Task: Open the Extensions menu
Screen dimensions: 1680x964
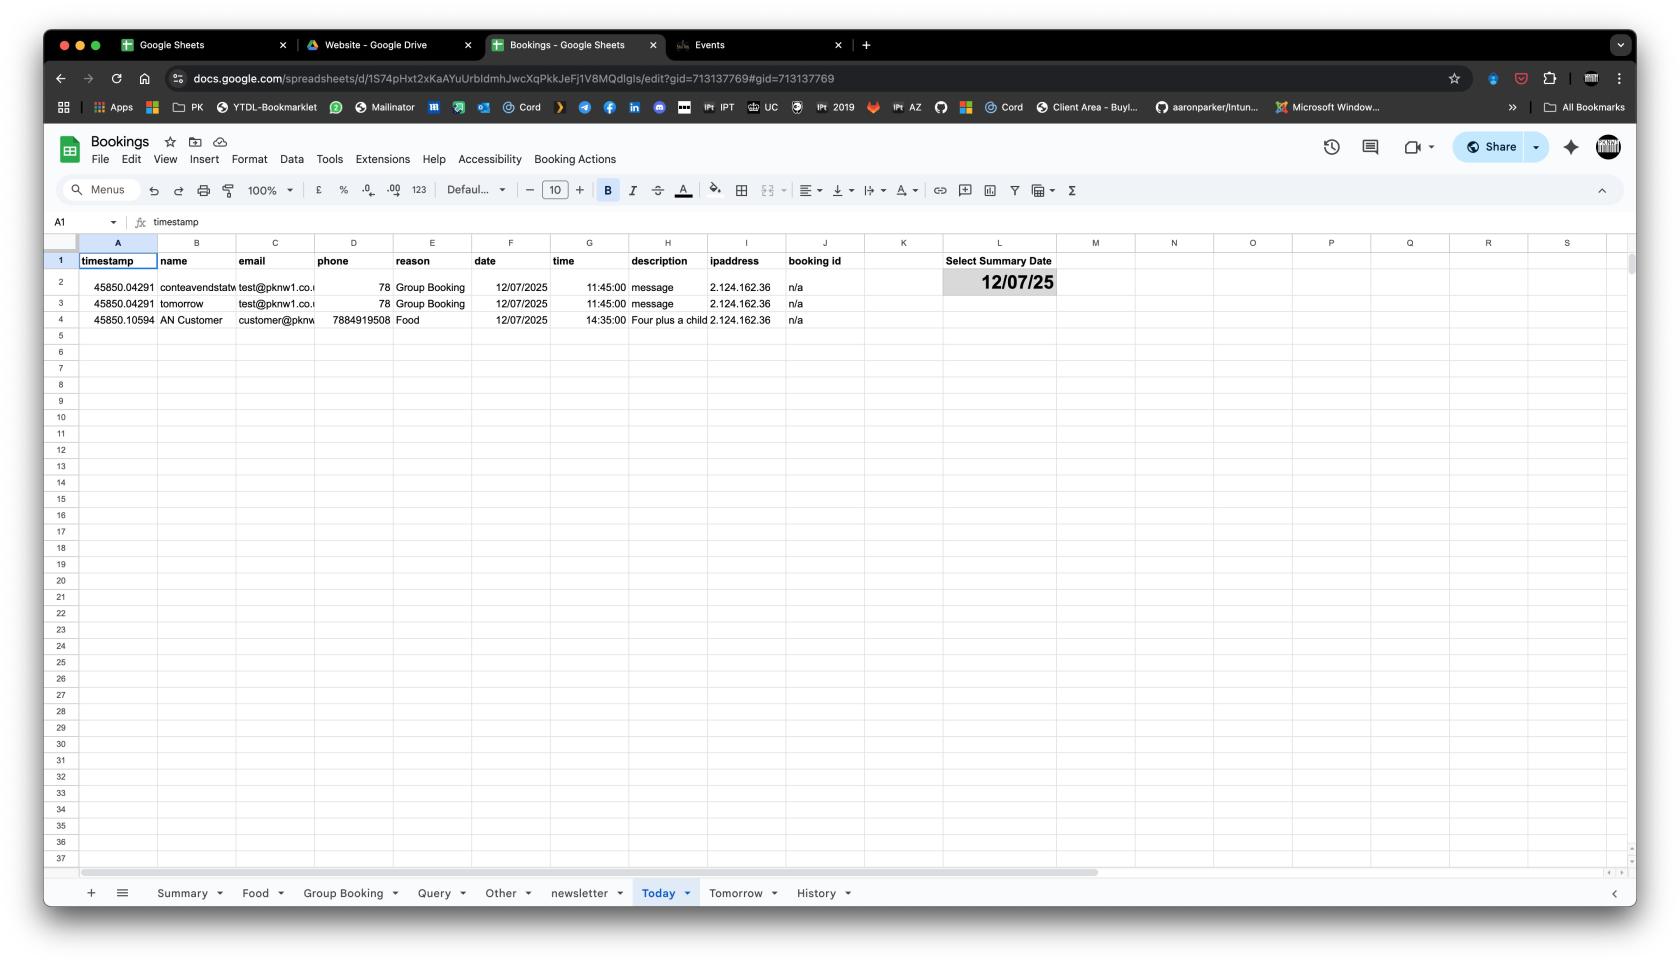Action: (383, 159)
